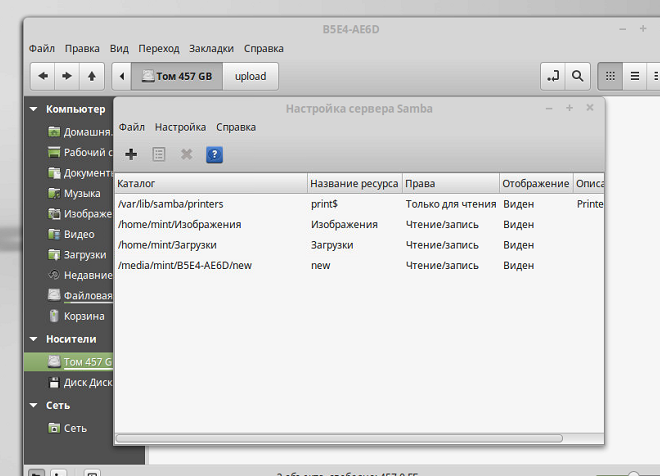The width and height of the screenshot is (660, 476).
Task: Click the upload breadcrumb button
Action: [x=250, y=76]
